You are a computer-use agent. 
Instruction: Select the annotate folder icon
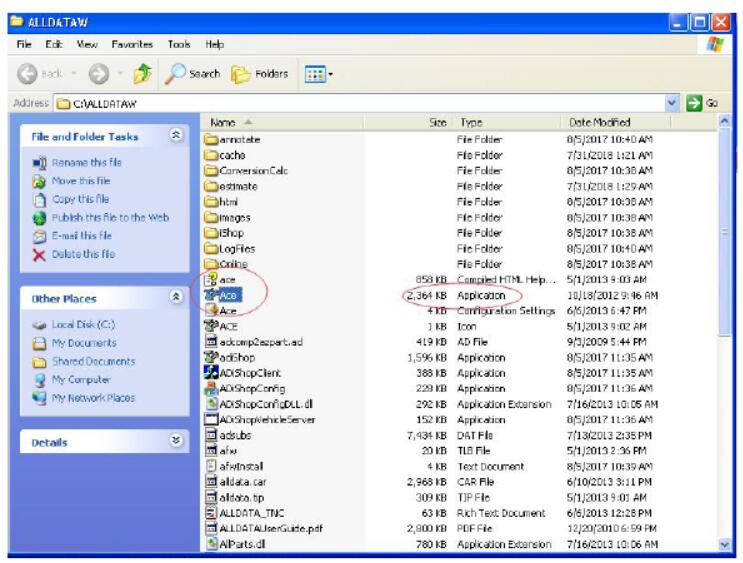point(211,139)
